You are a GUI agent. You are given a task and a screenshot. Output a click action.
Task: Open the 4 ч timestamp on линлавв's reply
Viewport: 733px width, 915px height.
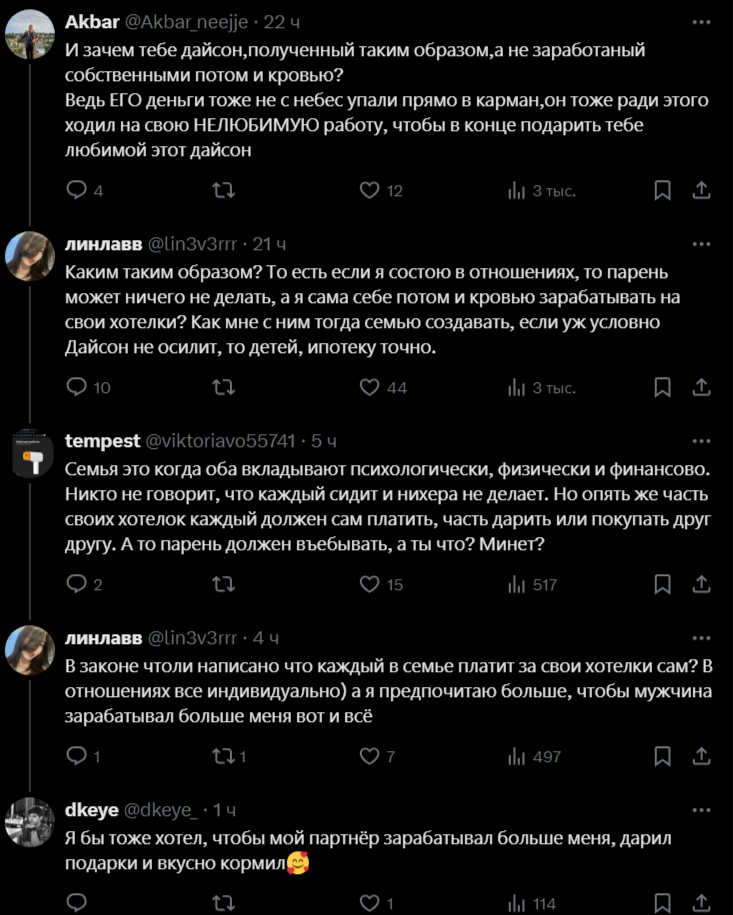[x=266, y=638]
